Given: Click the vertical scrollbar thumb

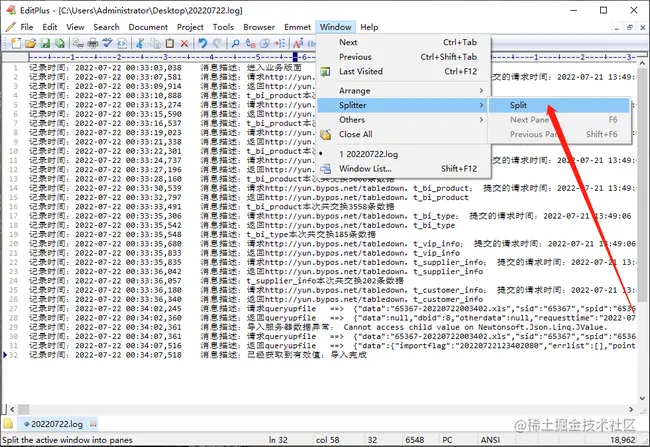Looking at the screenshot, I should click(642, 185).
